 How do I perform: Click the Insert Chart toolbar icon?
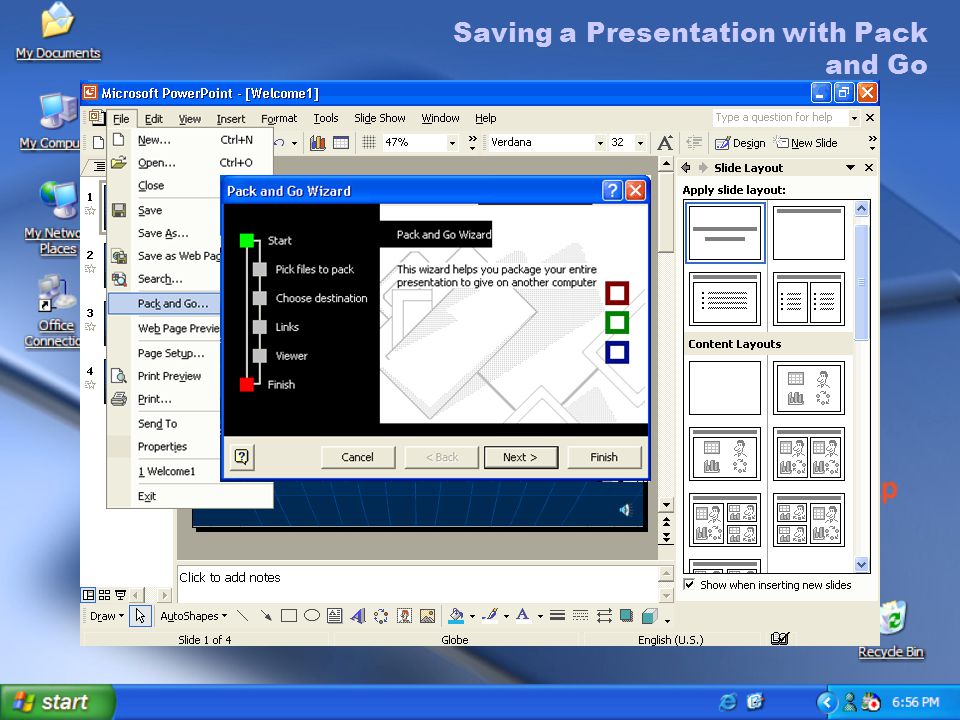(x=318, y=143)
